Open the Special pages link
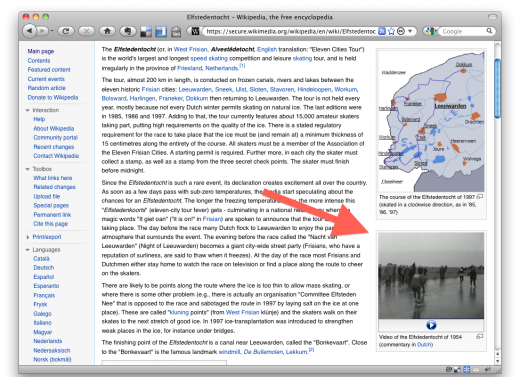Image resolution: width=520 pixels, height=377 pixels. [51, 205]
